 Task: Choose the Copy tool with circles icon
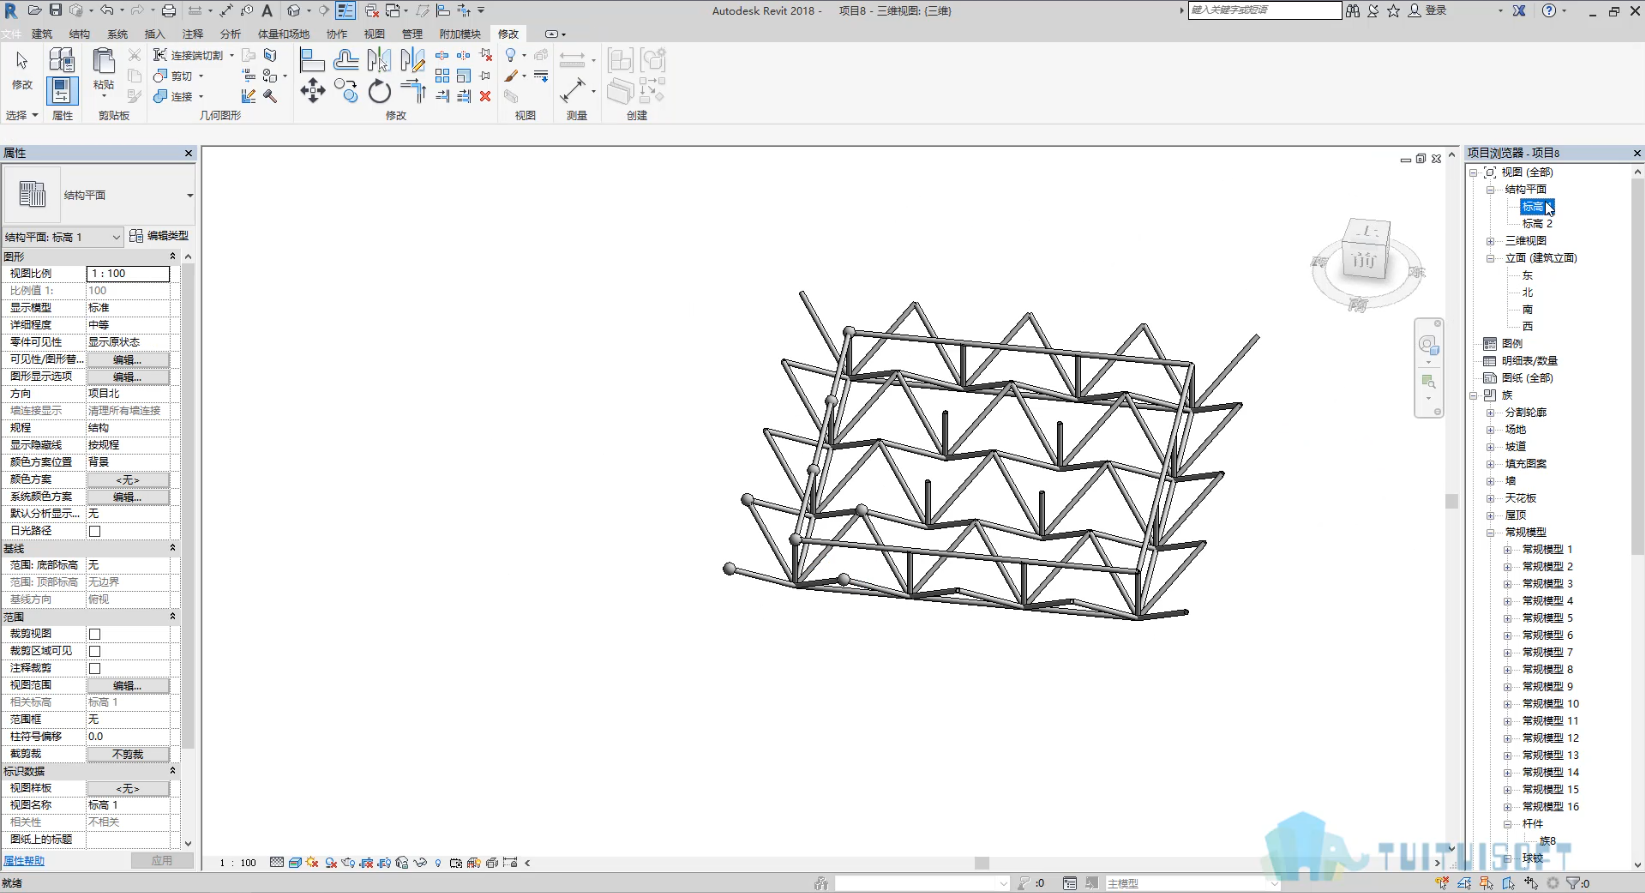346,91
